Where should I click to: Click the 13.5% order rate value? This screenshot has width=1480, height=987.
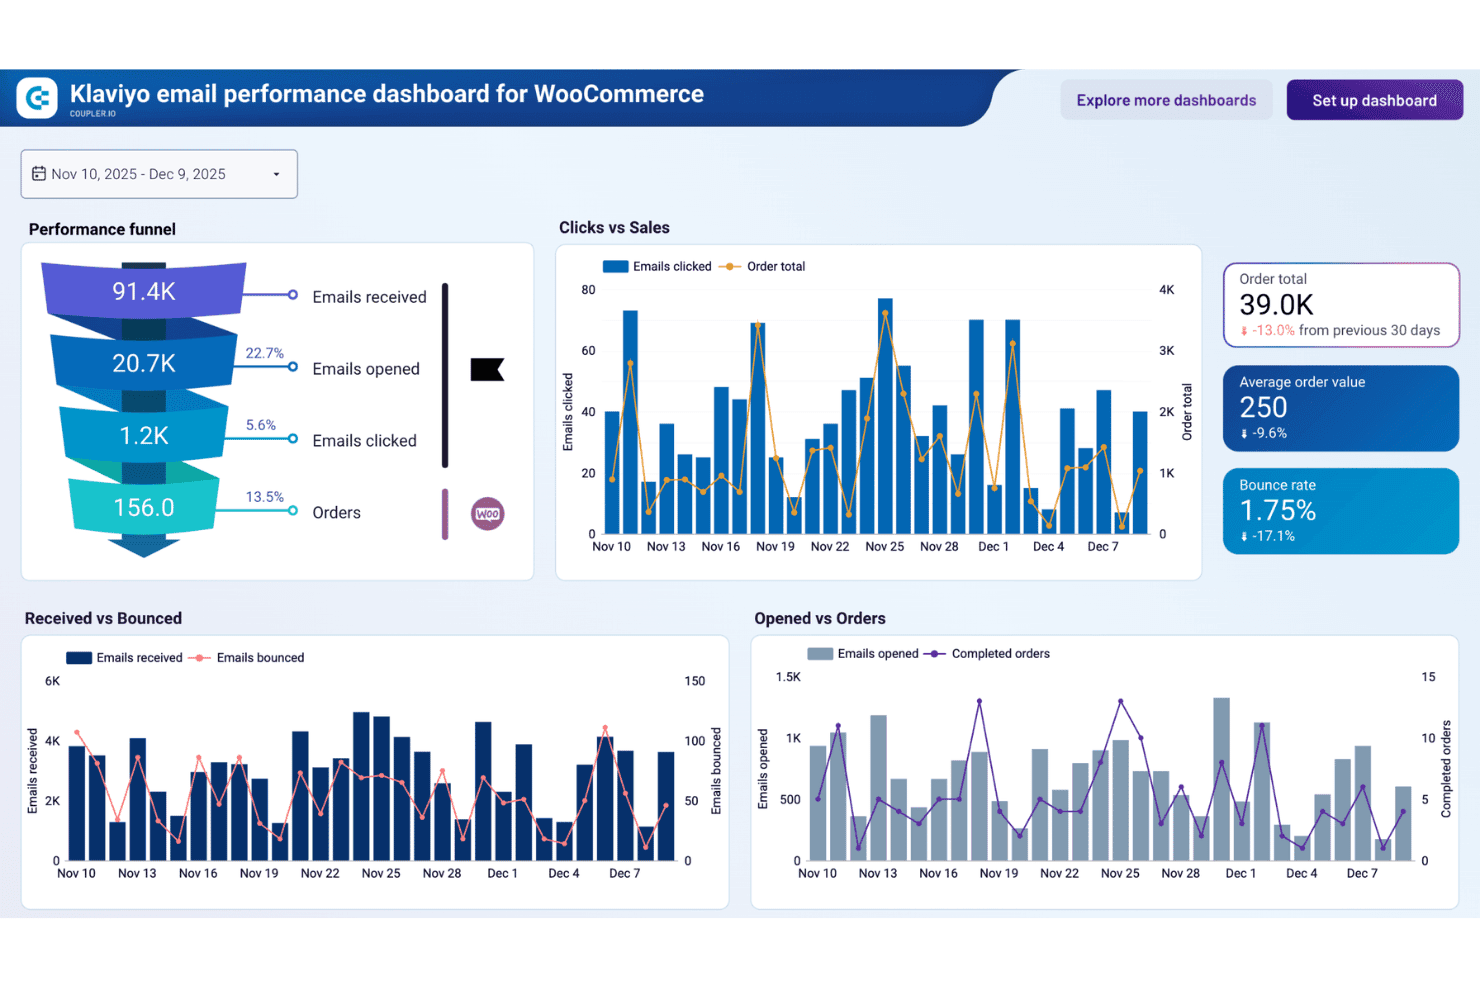pyautogui.click(x=264, y=497)
